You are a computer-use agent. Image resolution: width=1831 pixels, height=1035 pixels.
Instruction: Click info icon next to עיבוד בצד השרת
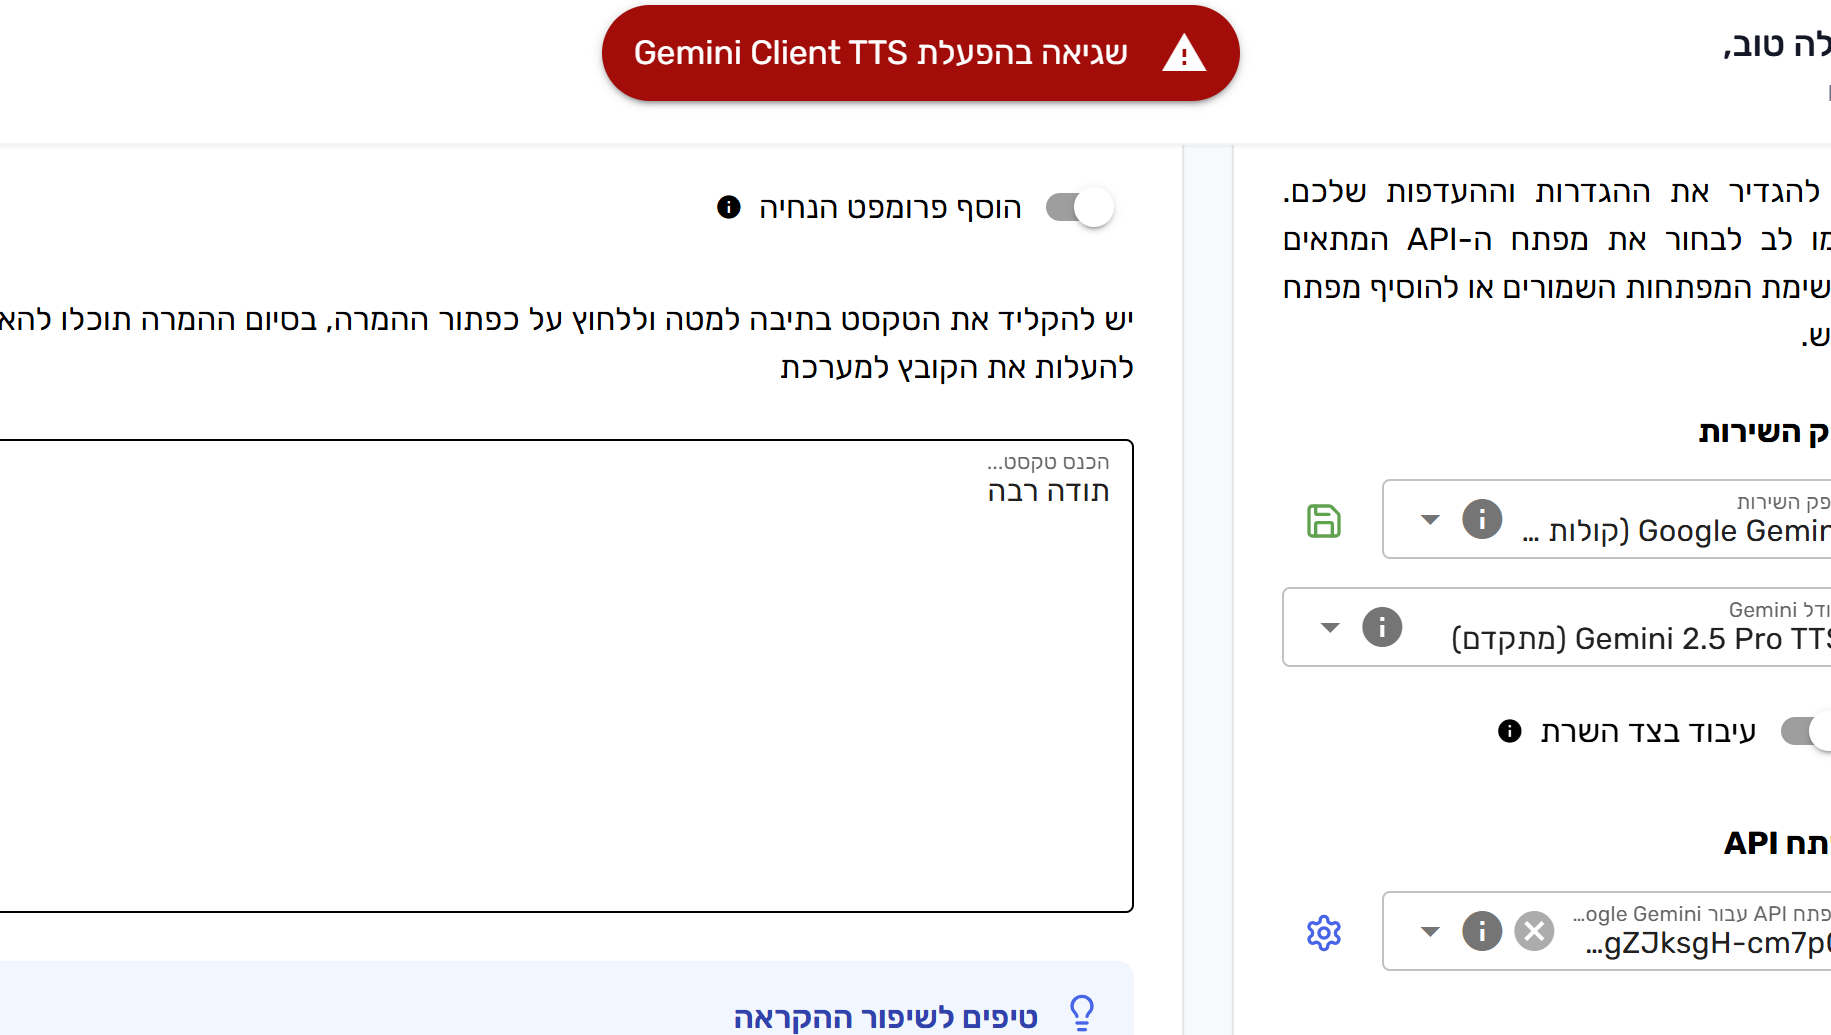tap(1510, 731)
